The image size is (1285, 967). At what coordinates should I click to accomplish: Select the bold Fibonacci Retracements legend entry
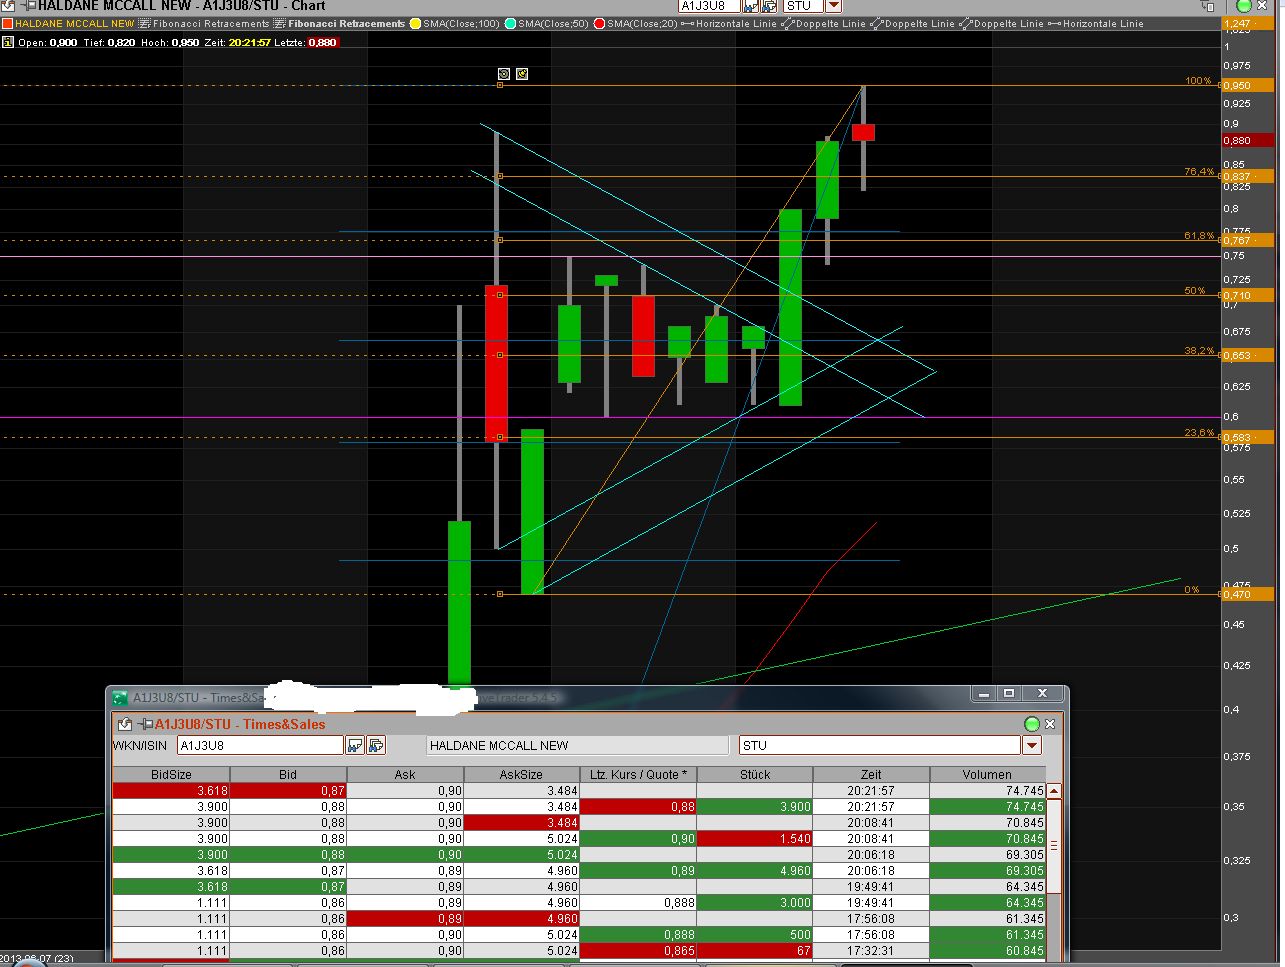point(340,23)
